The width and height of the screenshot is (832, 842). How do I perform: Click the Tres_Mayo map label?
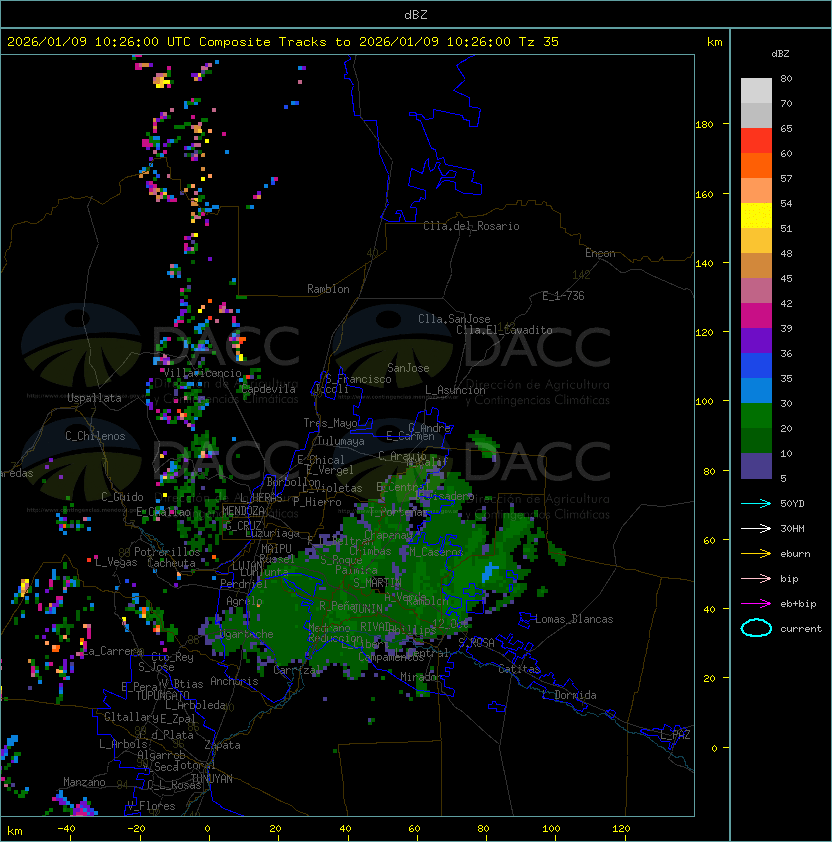pyautogui.click(x=330, y=423)
